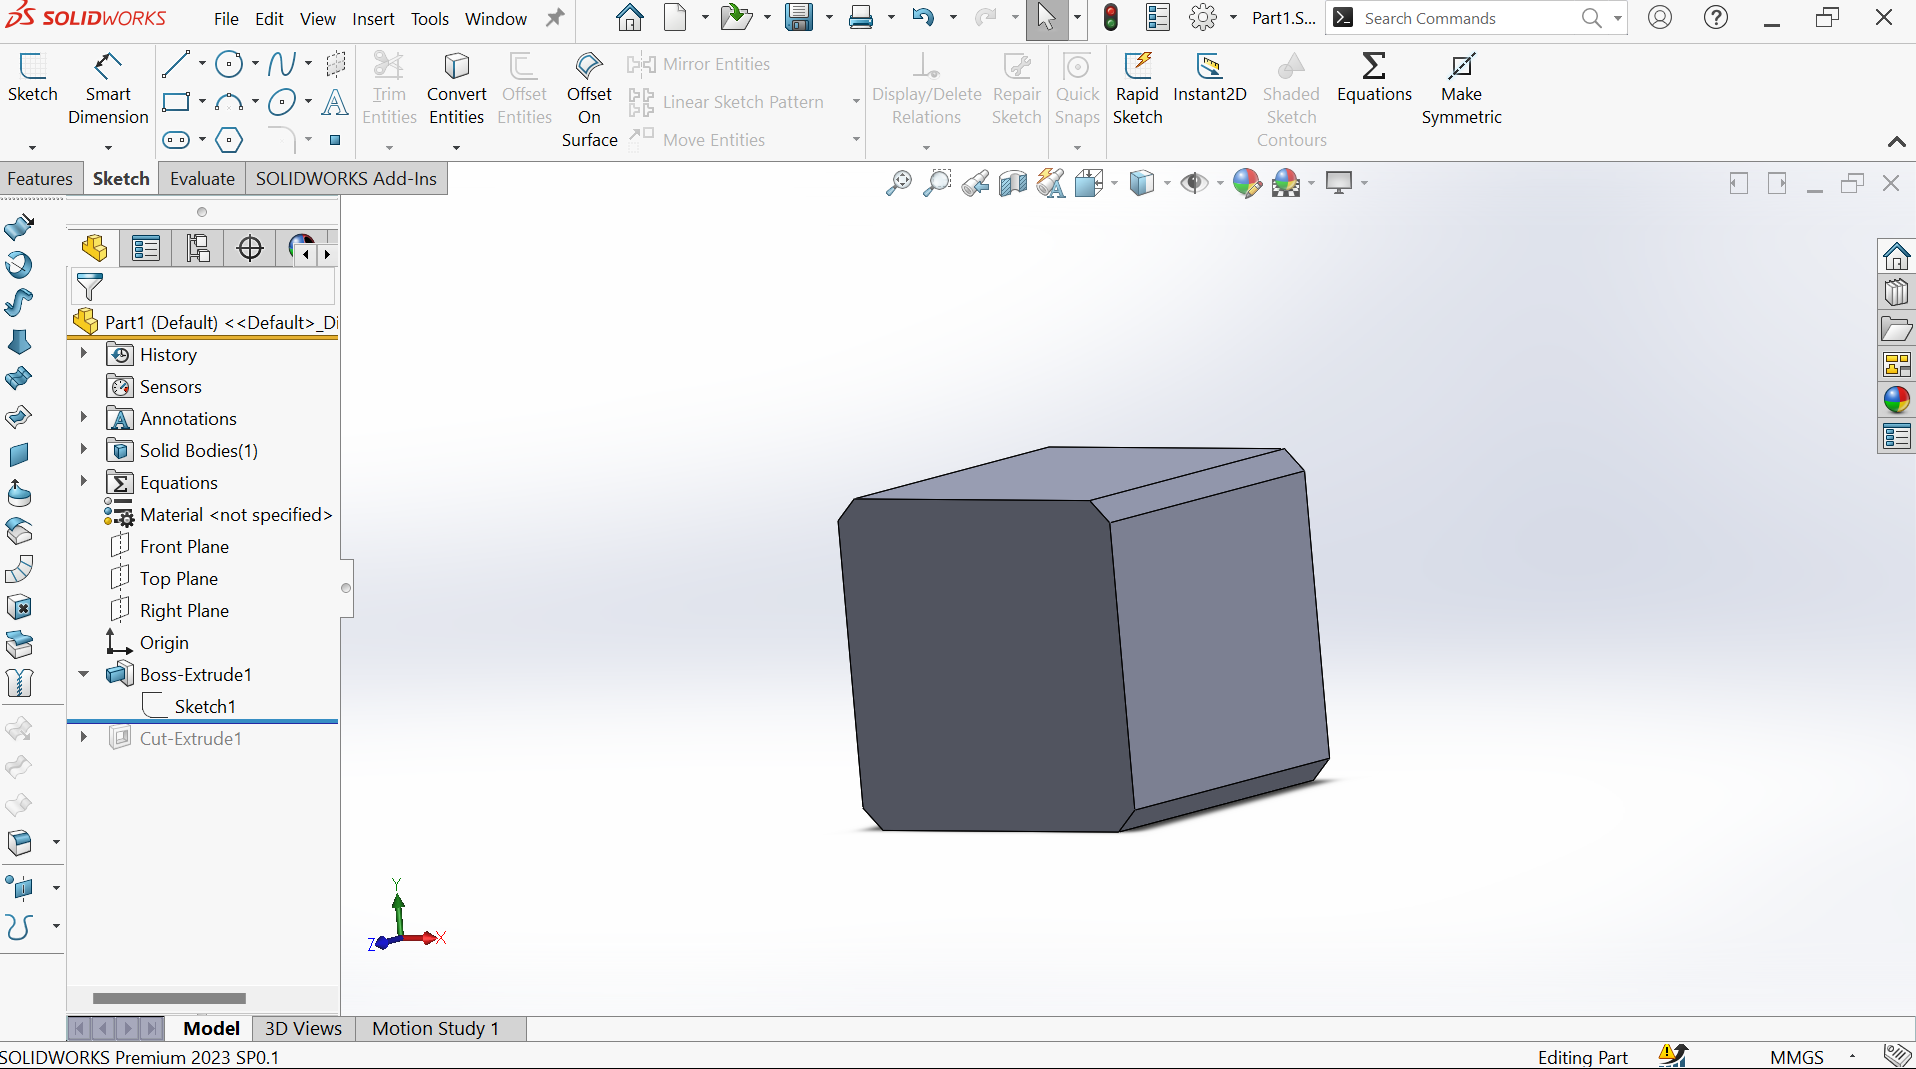The width and height of the screenshot is (1916, 1069).
Task: Click the Save icon
Action: 799,18
